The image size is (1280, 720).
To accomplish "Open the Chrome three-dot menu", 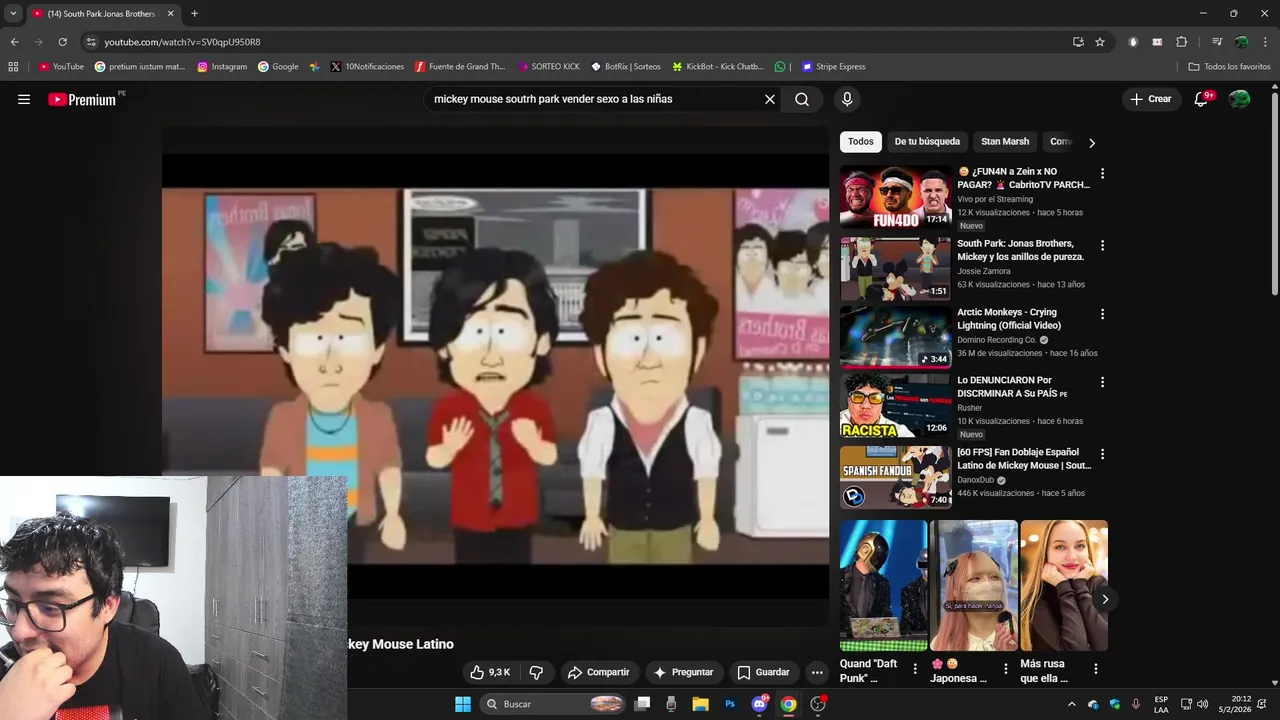I will point(1266,42).
